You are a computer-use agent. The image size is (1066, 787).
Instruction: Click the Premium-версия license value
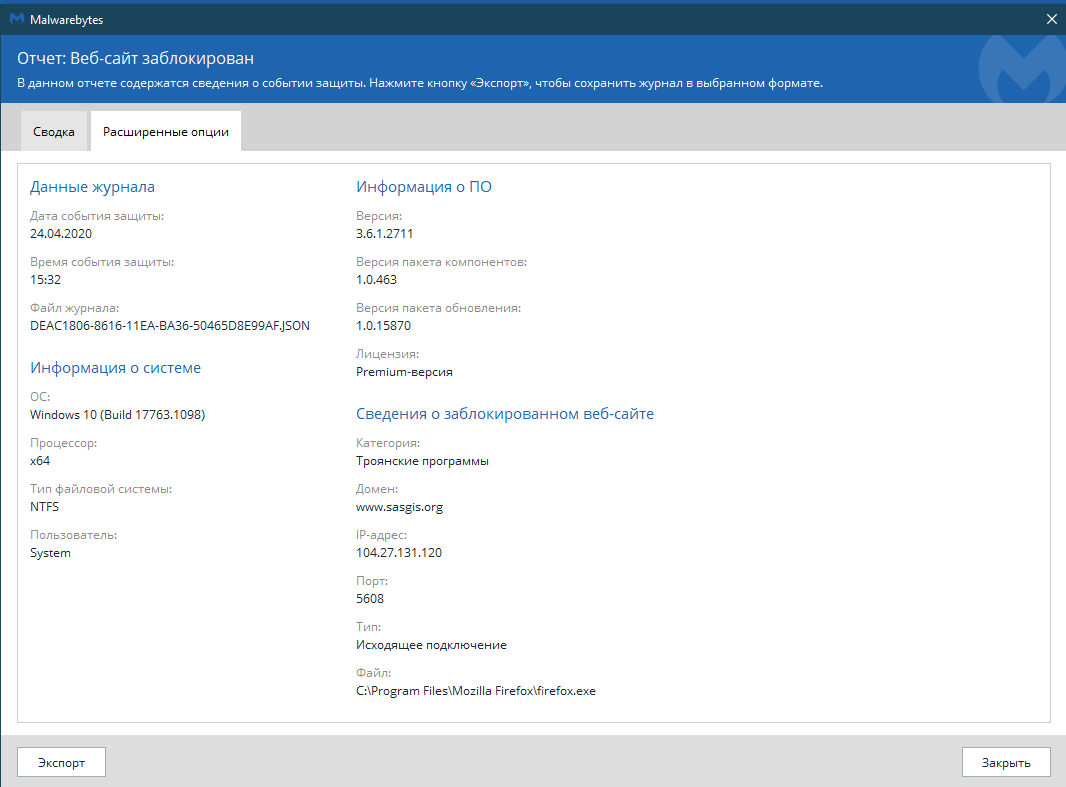pos(404,372)
